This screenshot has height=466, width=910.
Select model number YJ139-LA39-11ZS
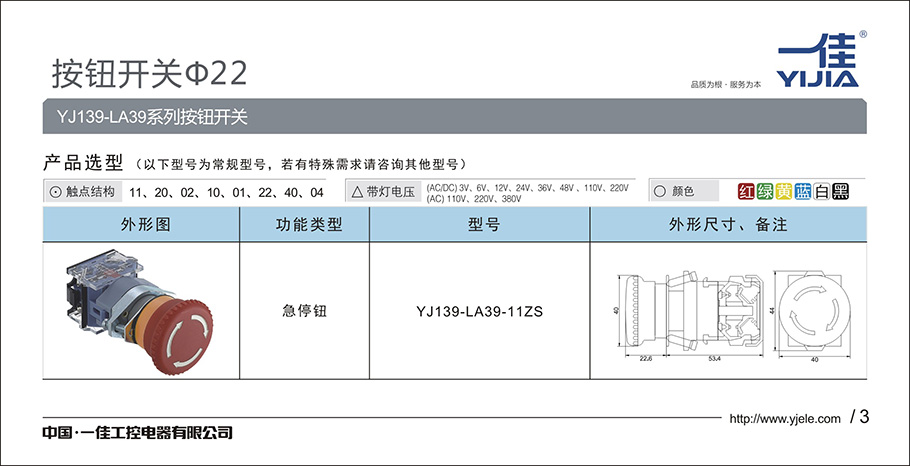click(x=479, y=311)
